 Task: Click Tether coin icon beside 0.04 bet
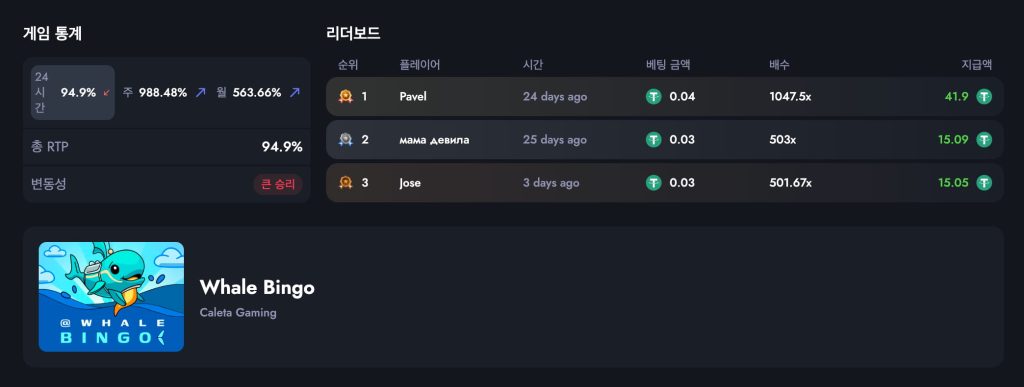coord(654,97)
